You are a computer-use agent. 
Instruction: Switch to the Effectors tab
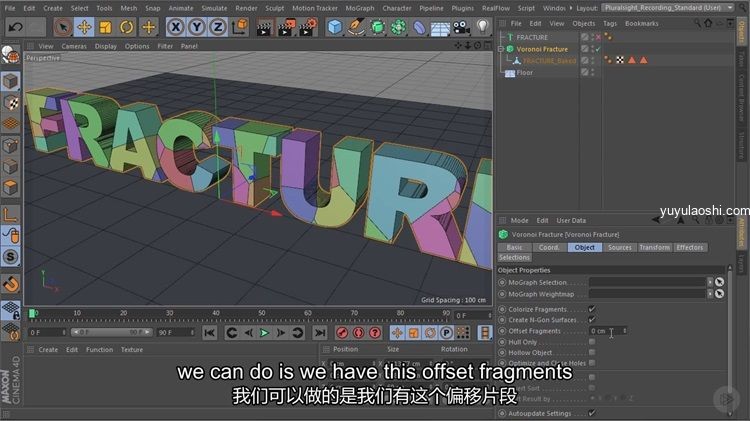pos(690,247)
